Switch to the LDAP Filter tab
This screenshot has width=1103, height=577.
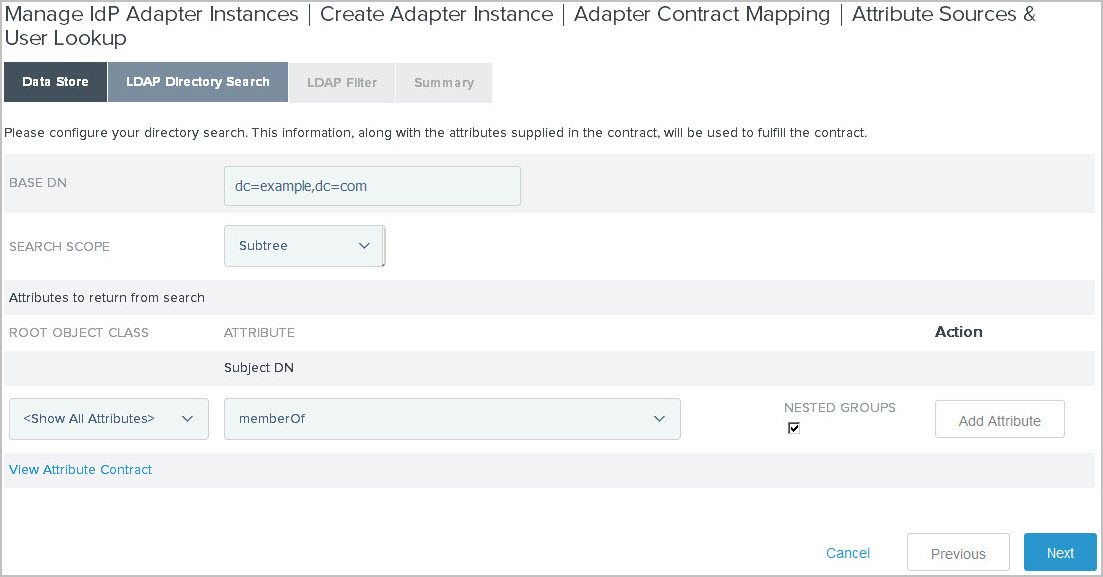[x=341, y=82]
